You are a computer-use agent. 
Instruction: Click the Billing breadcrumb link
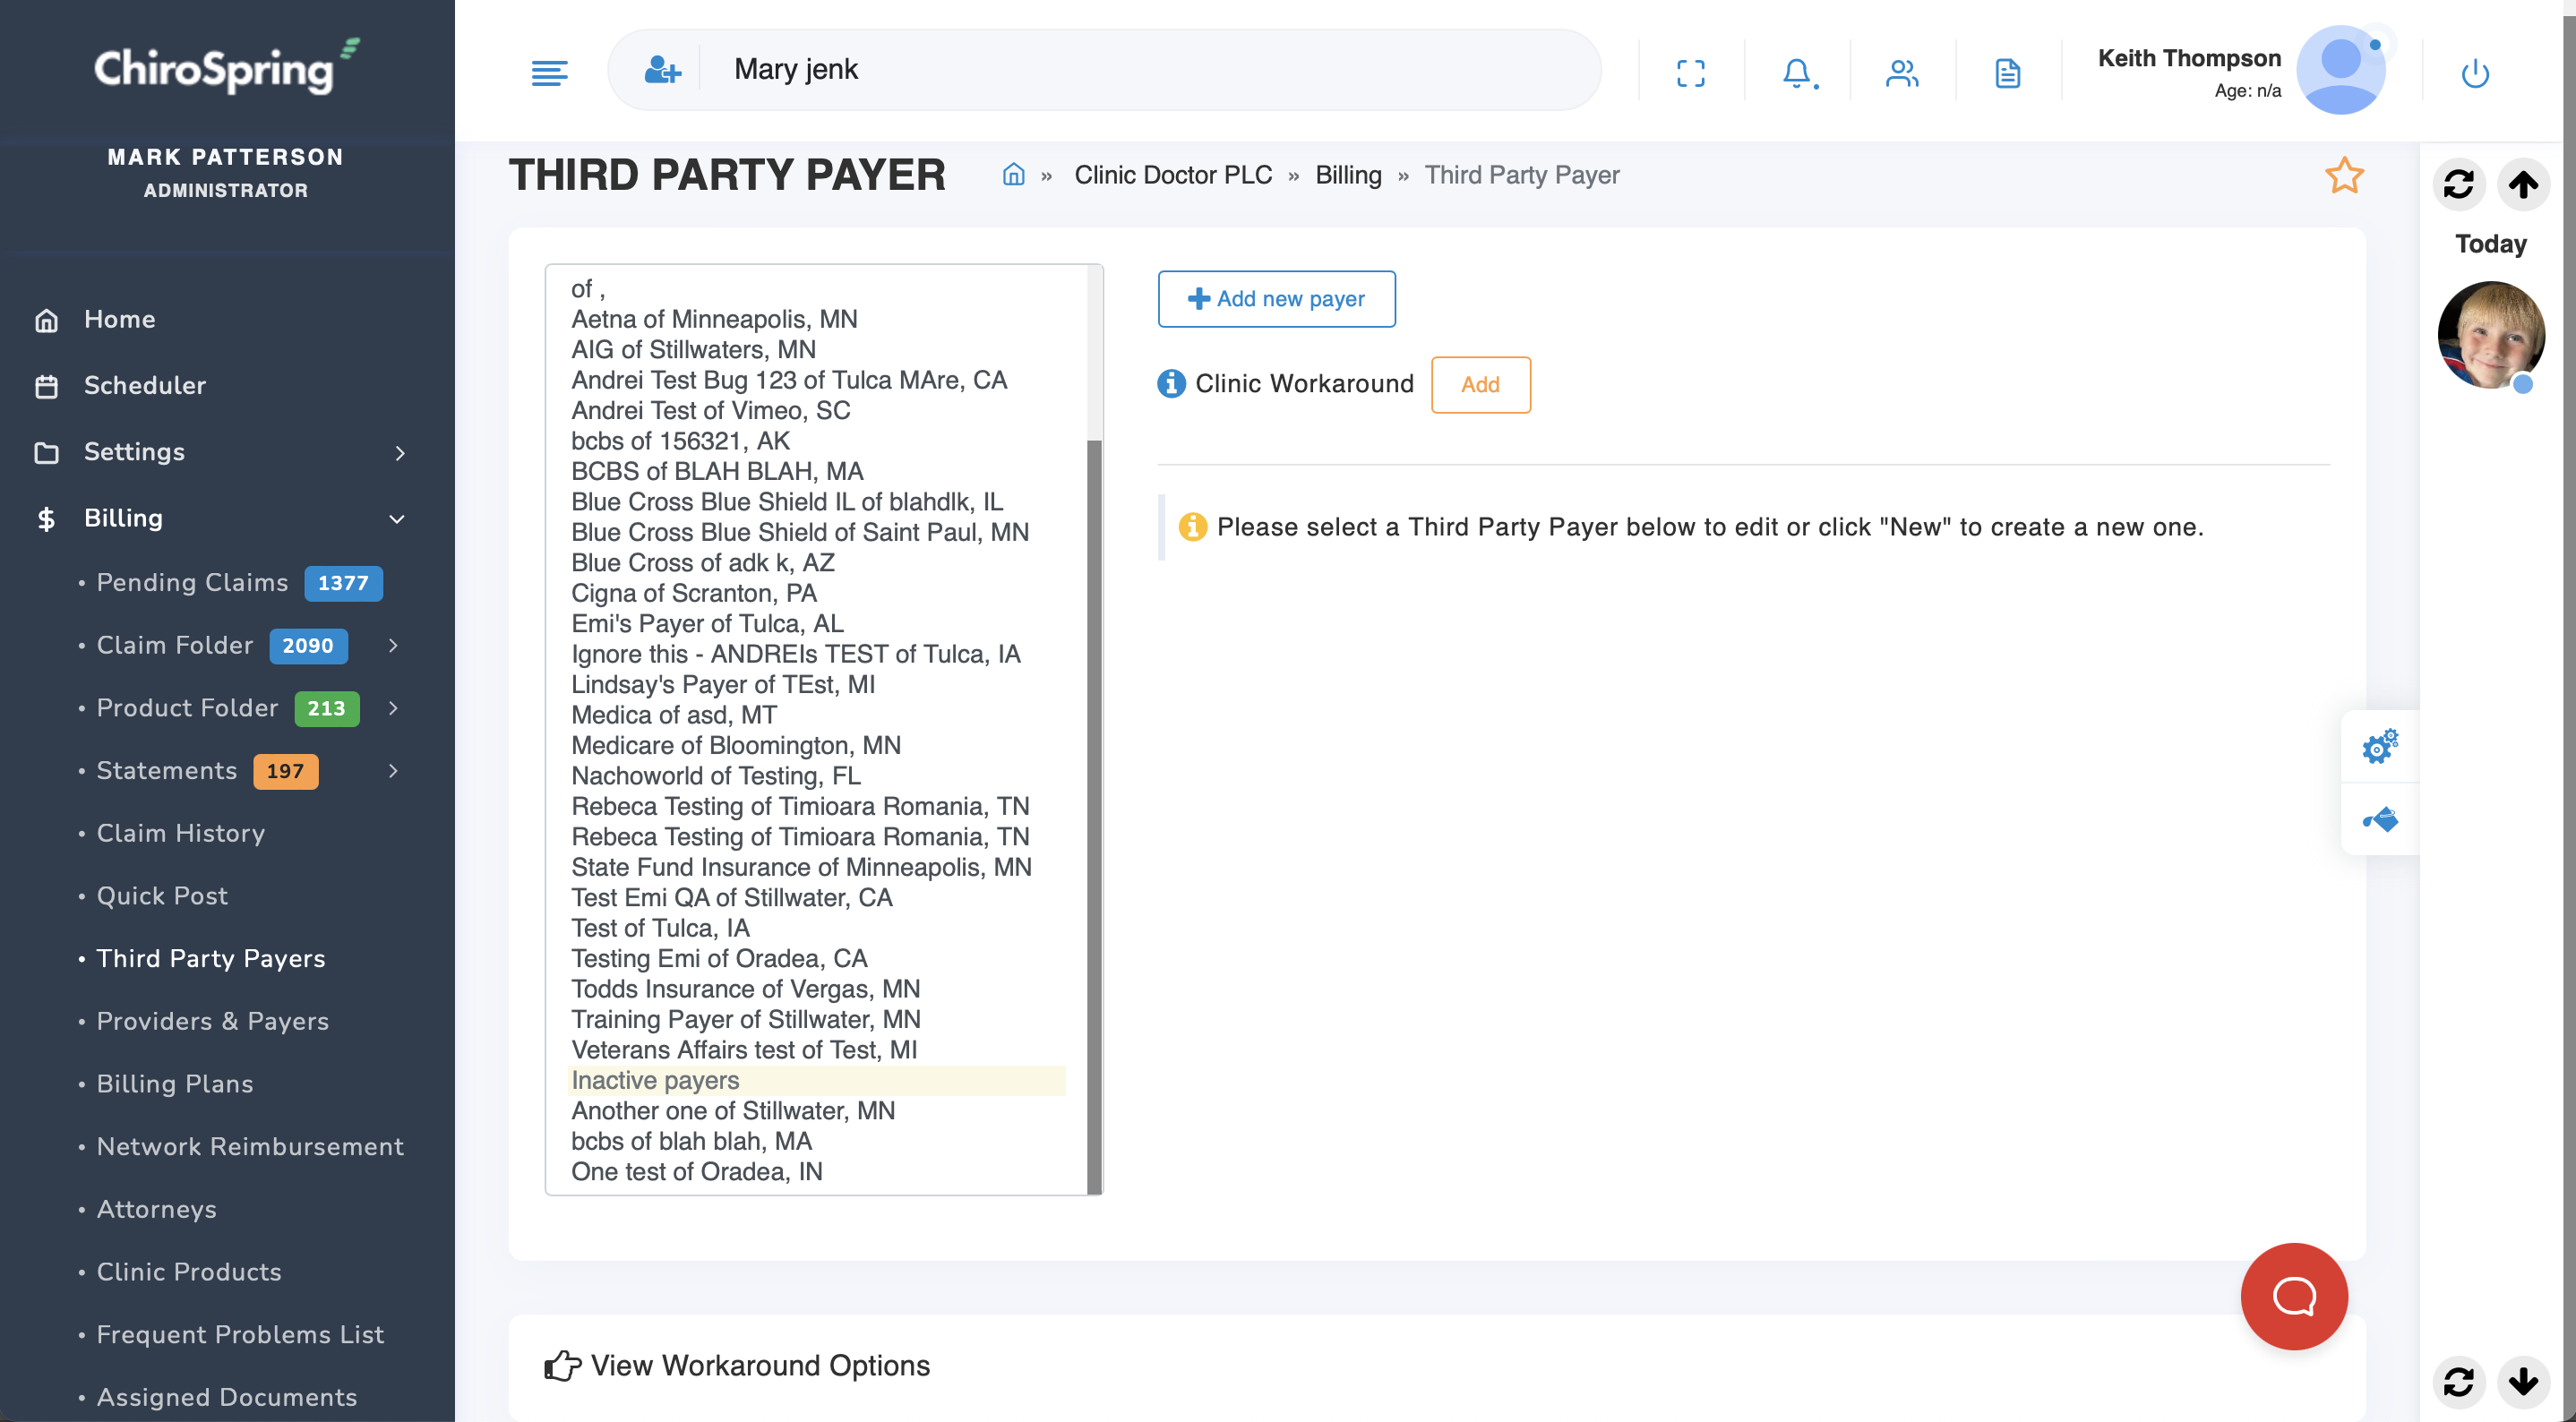[x=1348, y=175]
